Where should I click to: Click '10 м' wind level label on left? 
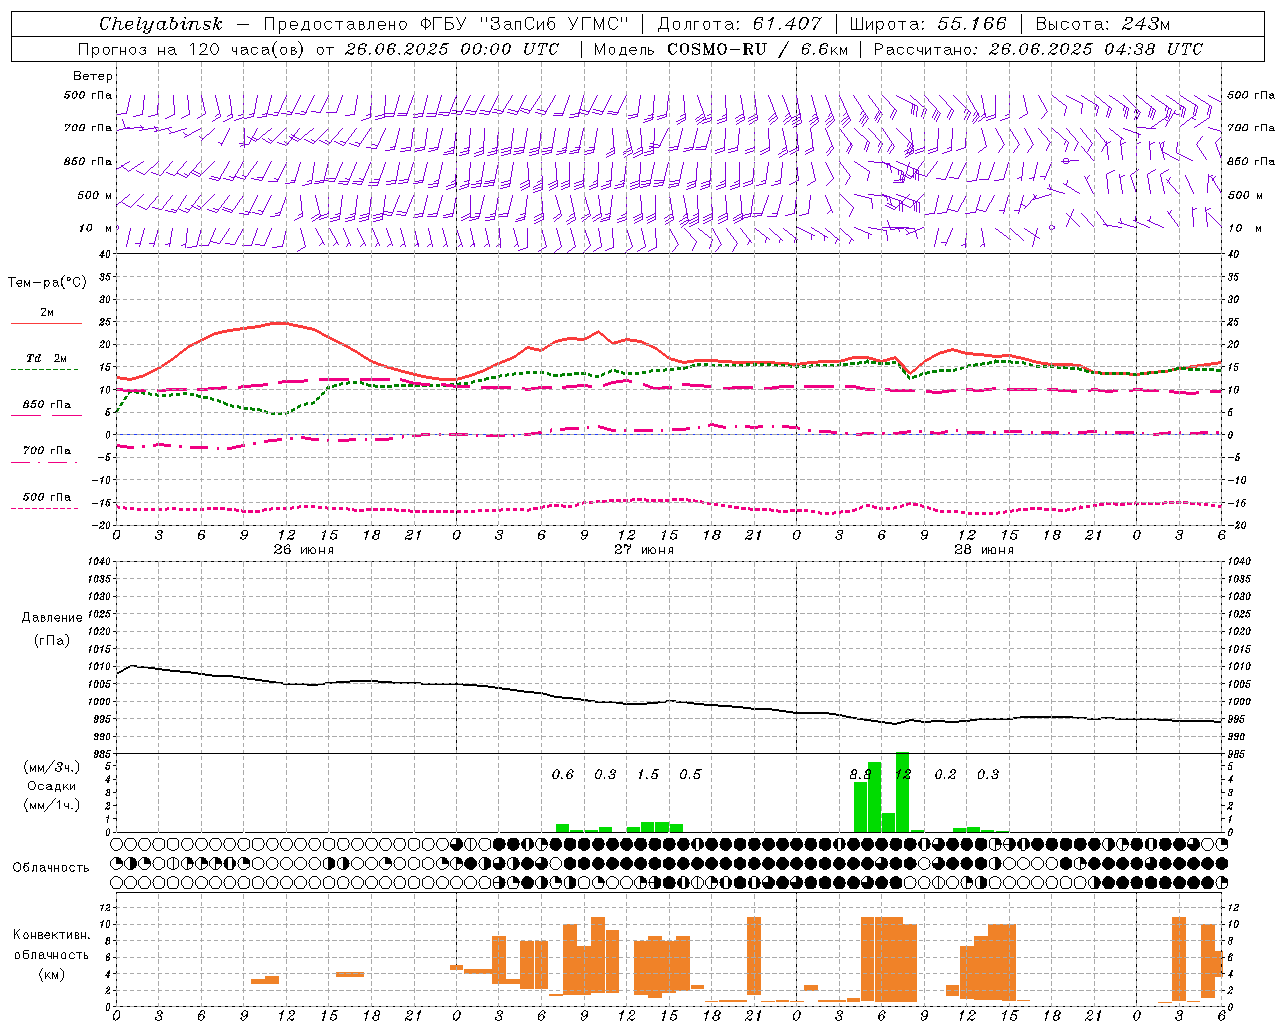coord(96,228)
